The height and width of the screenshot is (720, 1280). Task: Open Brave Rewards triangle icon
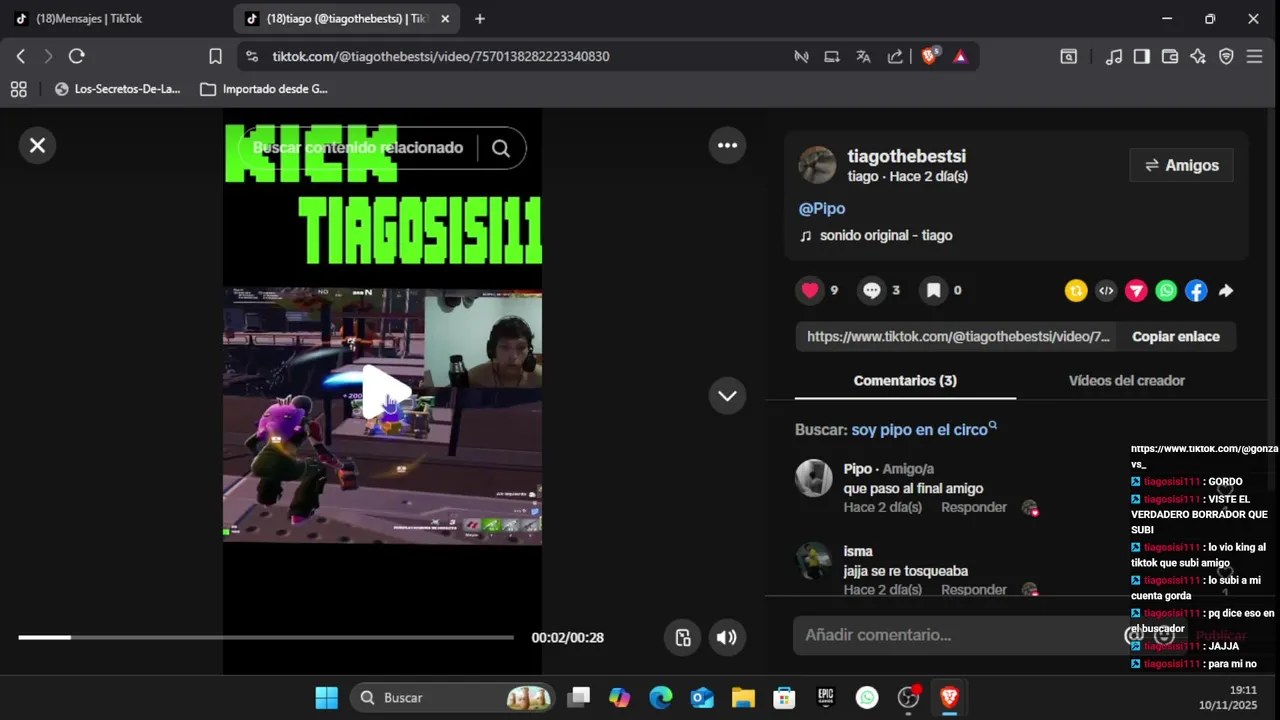[960, 57]
